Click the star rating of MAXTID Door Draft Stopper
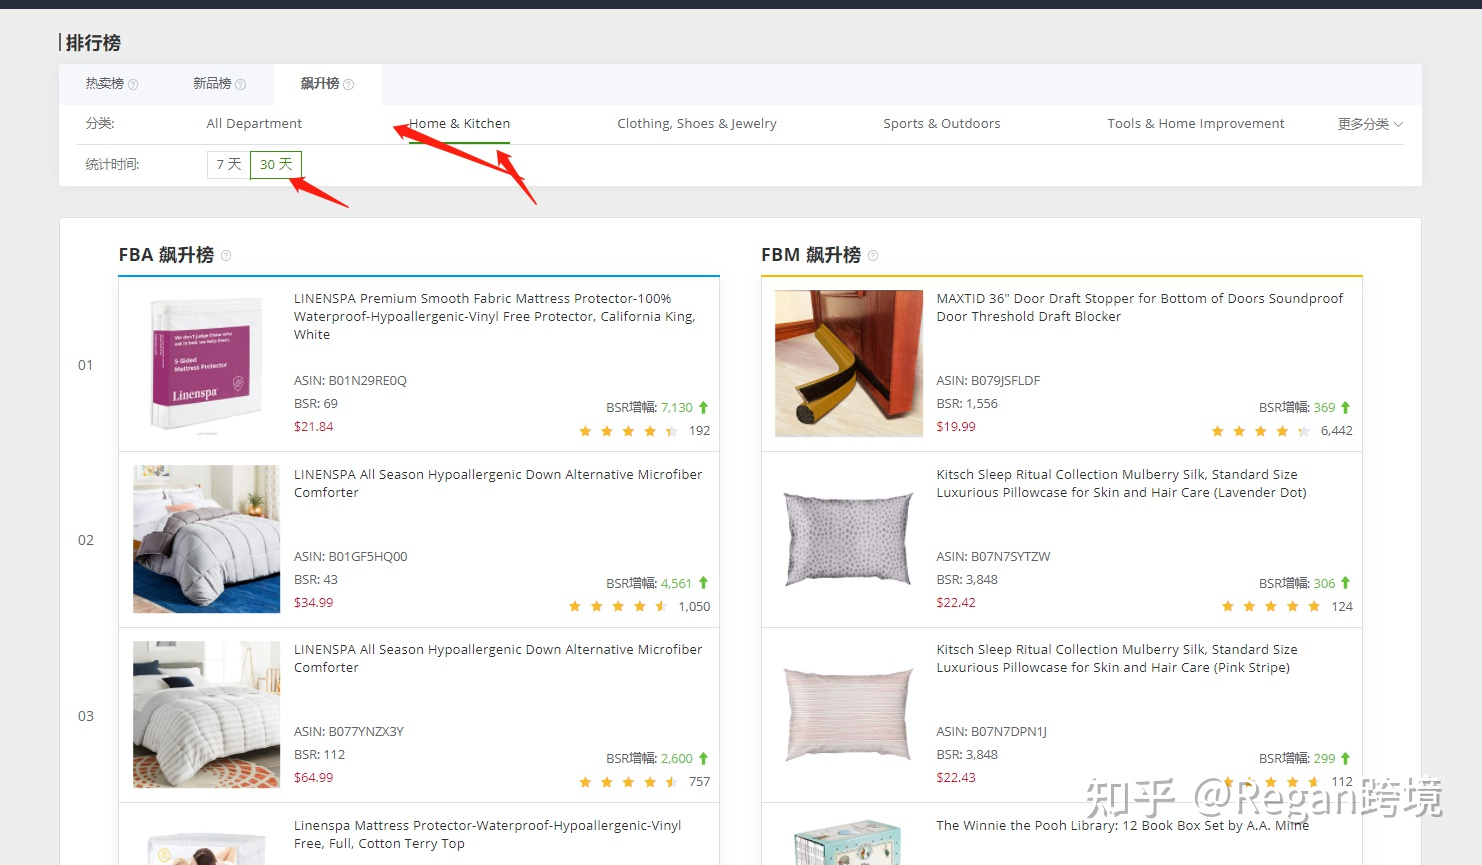 pos(1260,431)
